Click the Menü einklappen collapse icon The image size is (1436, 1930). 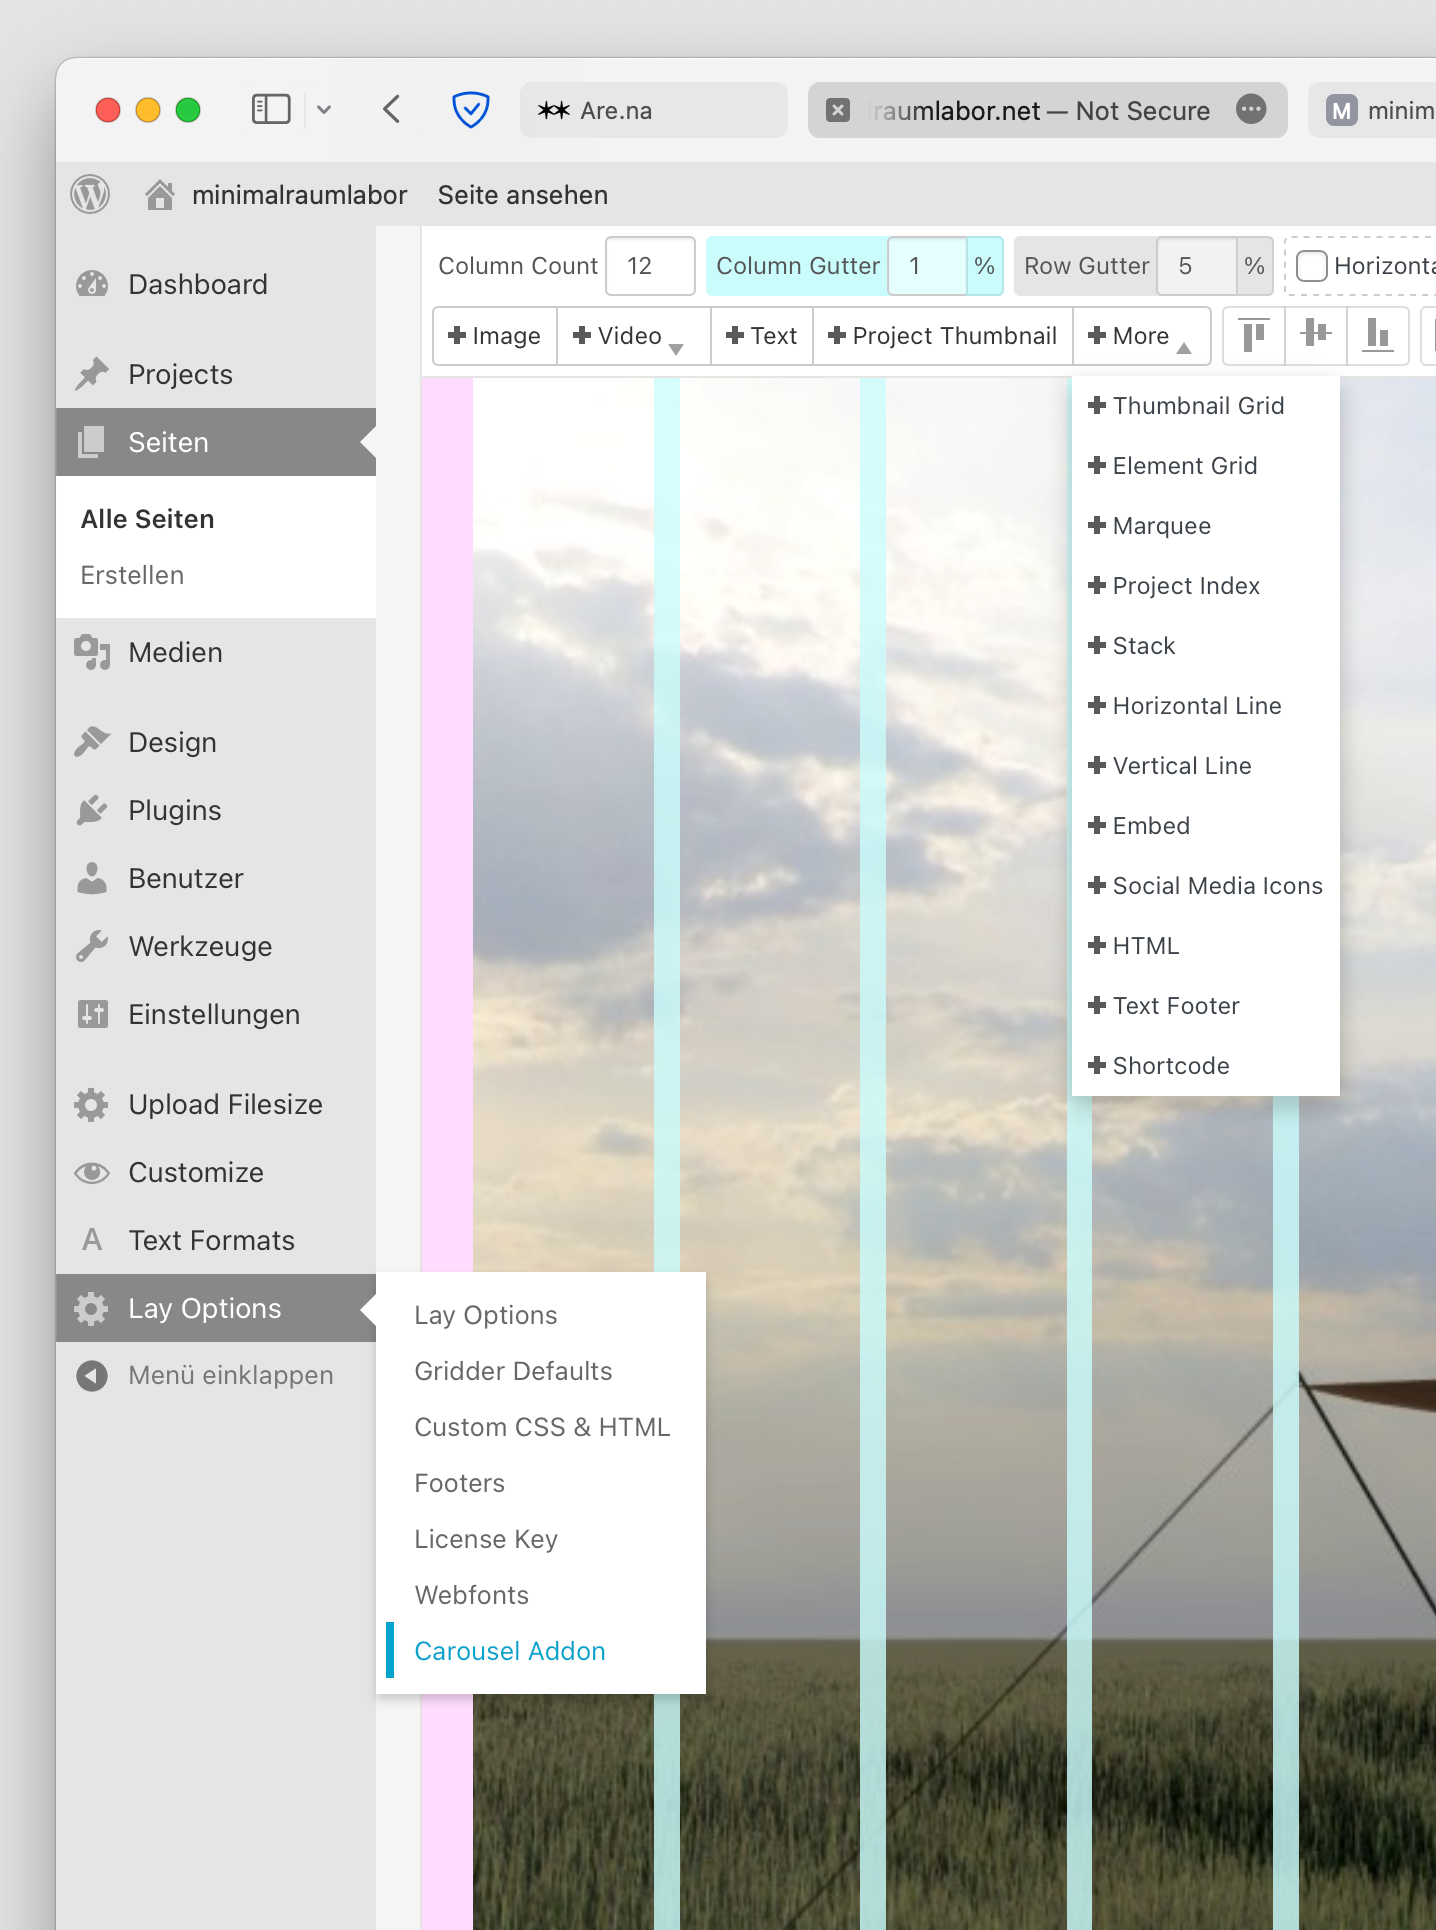92,1376
